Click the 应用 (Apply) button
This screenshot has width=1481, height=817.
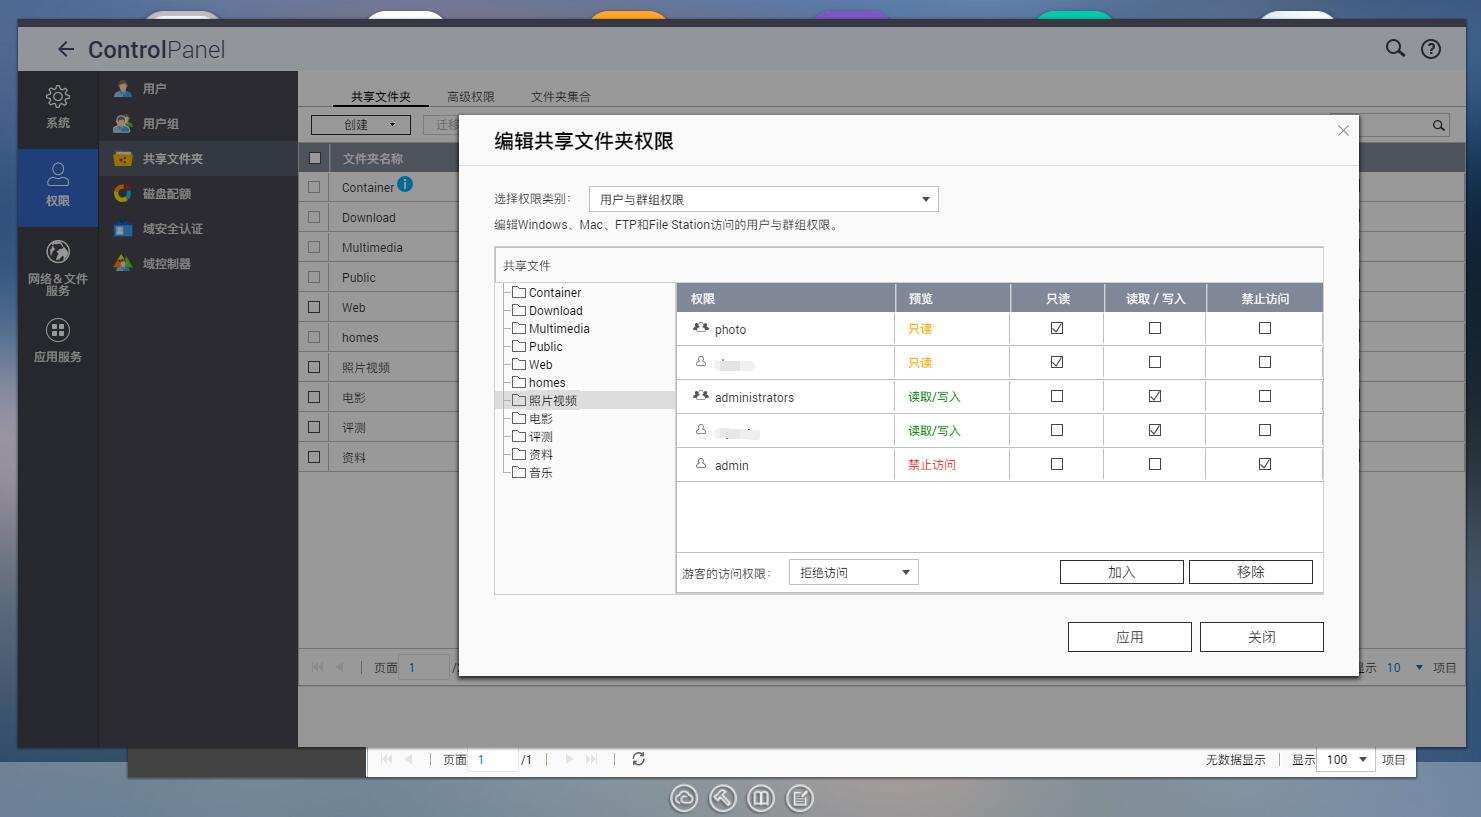click(x=1129, y=636)
